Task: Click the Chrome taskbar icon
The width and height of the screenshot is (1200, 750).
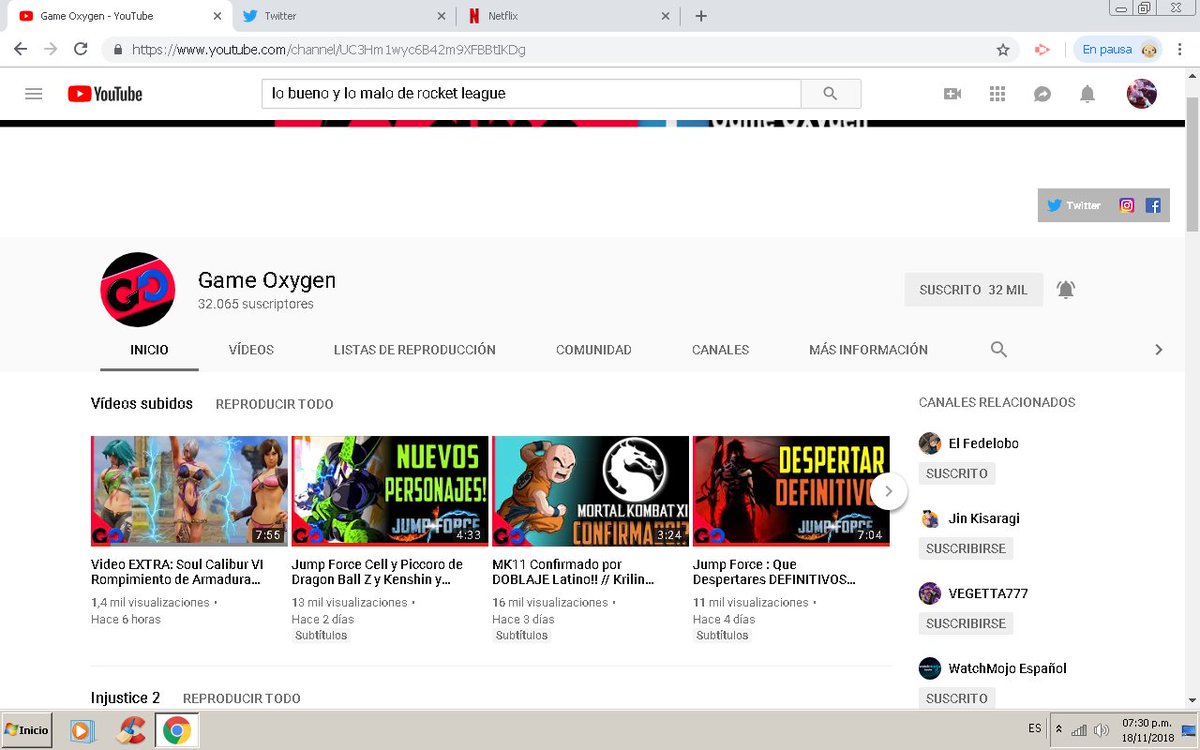Action: (x=177, y=730)
